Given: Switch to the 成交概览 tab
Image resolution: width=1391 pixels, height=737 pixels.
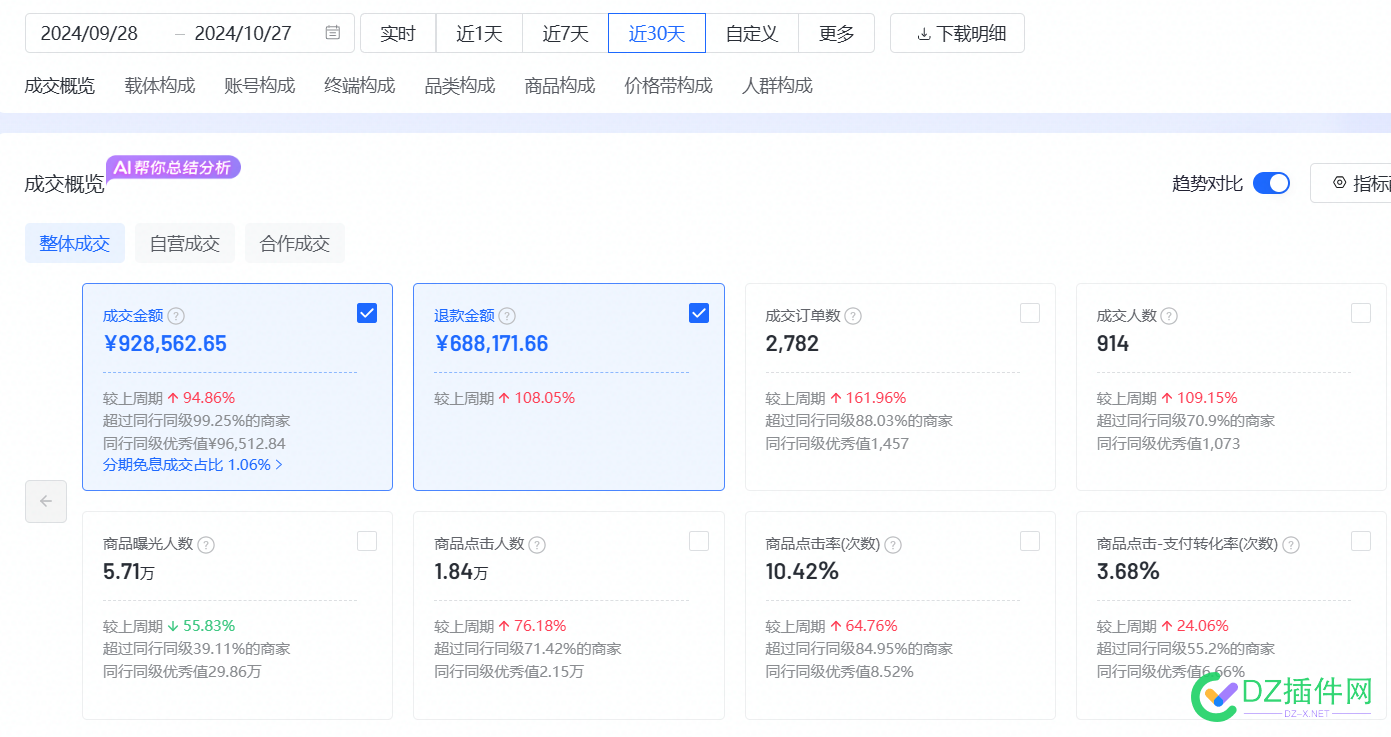Looking at the screenshot, I should click(60, 86).
